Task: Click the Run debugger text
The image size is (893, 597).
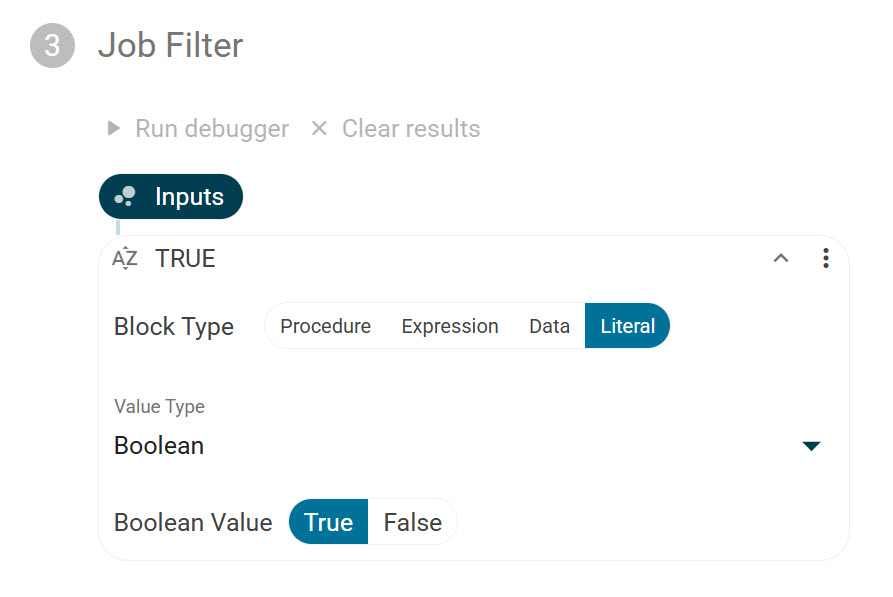Action: pyautogui.click(x=212, y=129)
